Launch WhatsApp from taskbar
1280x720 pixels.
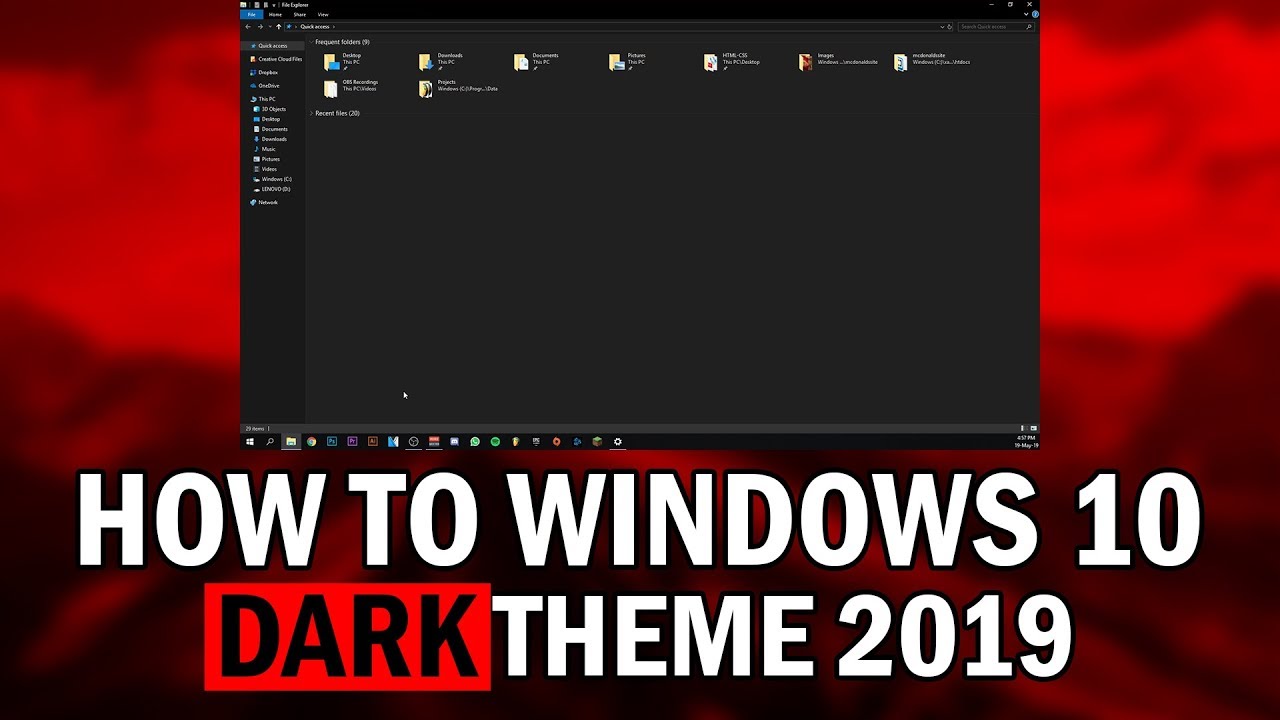click(x=475, y=441)
